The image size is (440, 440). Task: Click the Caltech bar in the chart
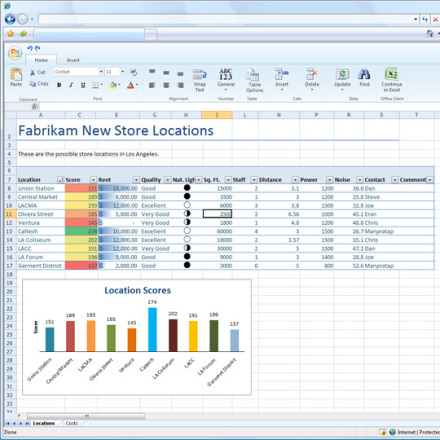click(x=152, y=329)
